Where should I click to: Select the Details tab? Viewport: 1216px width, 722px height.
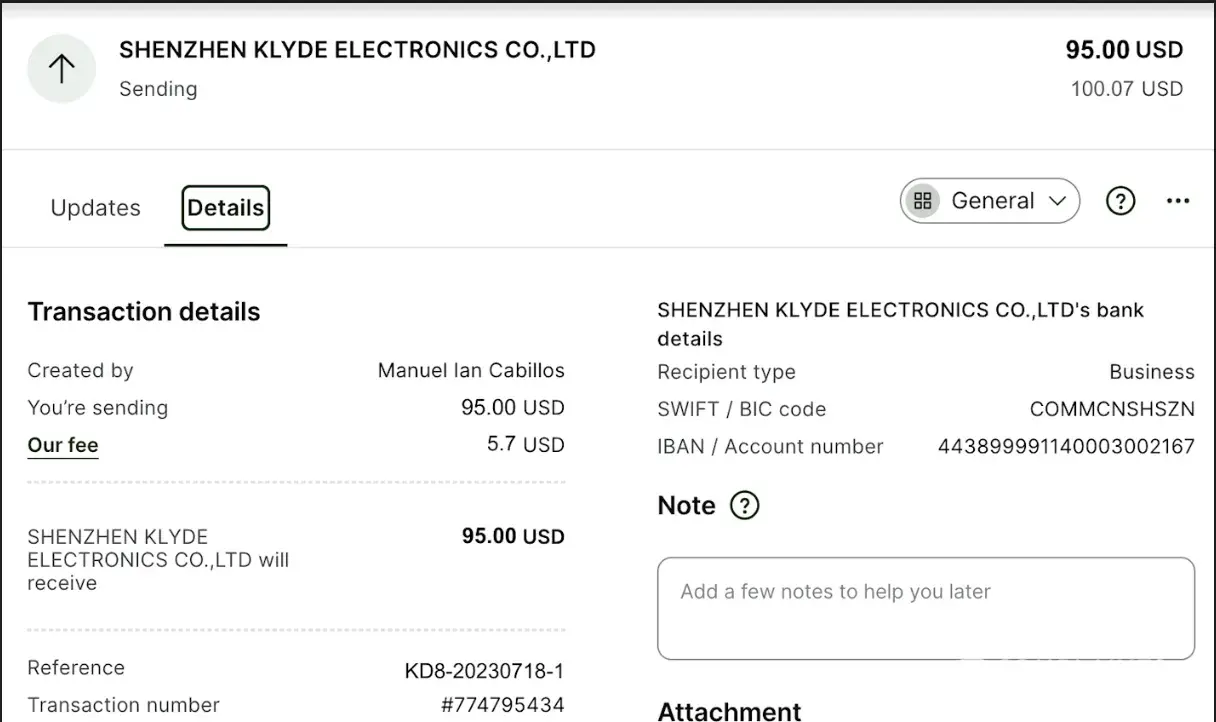point(226,208)
